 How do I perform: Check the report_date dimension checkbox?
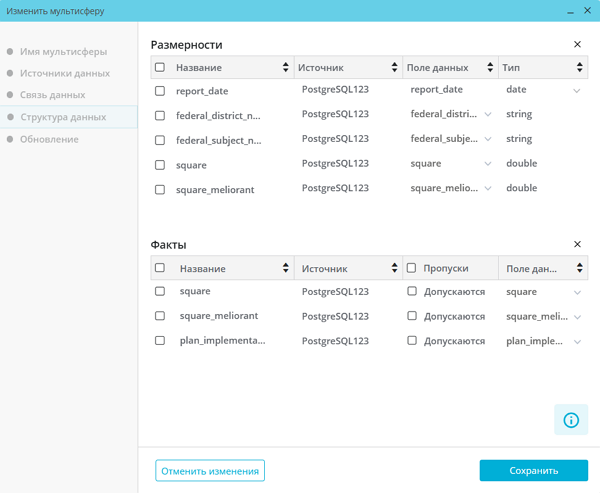click(x=160, y=91)
